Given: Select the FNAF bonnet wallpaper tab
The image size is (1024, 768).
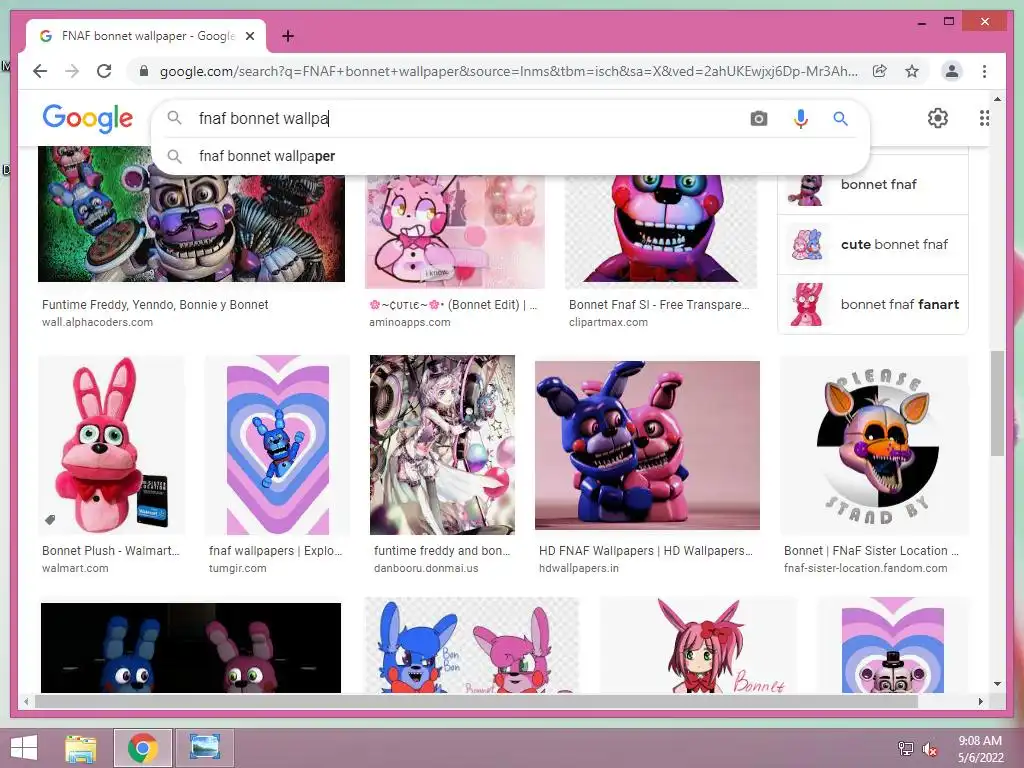Looking at the screenshot, I should [146, 36].
